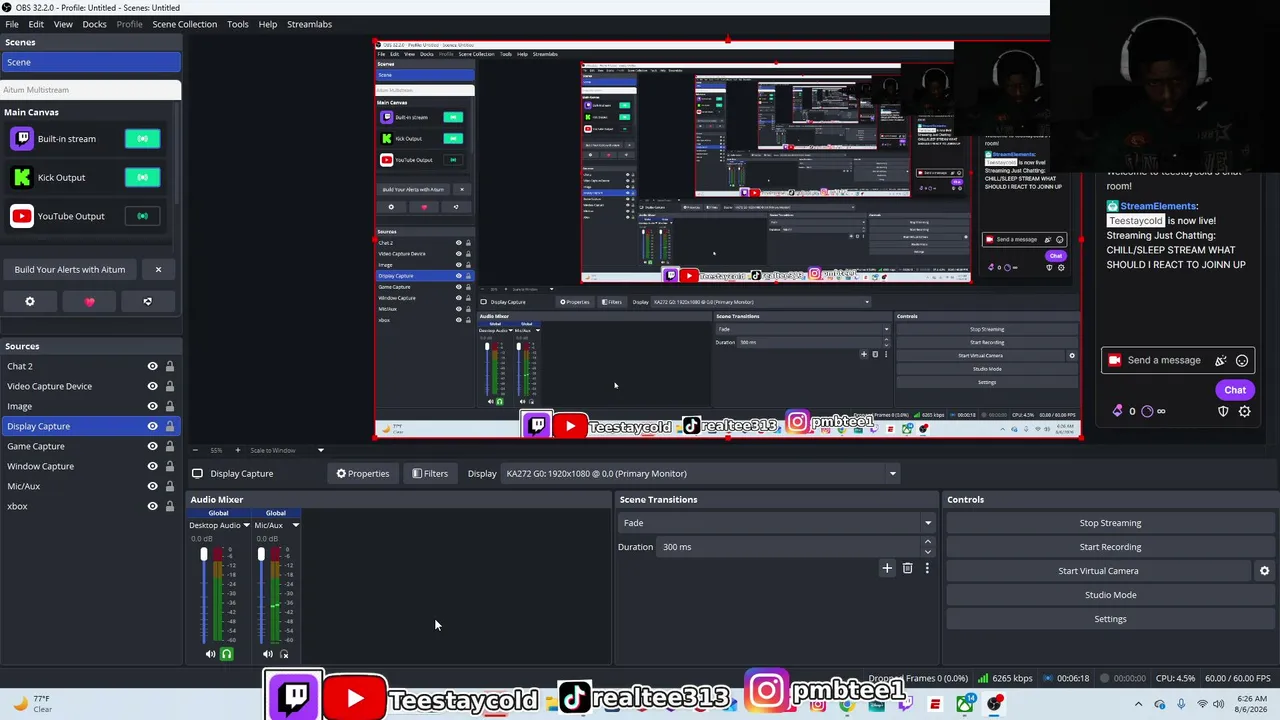1280x720 pixels.
Task: Open source Properties button
Action: coord(363,474)
